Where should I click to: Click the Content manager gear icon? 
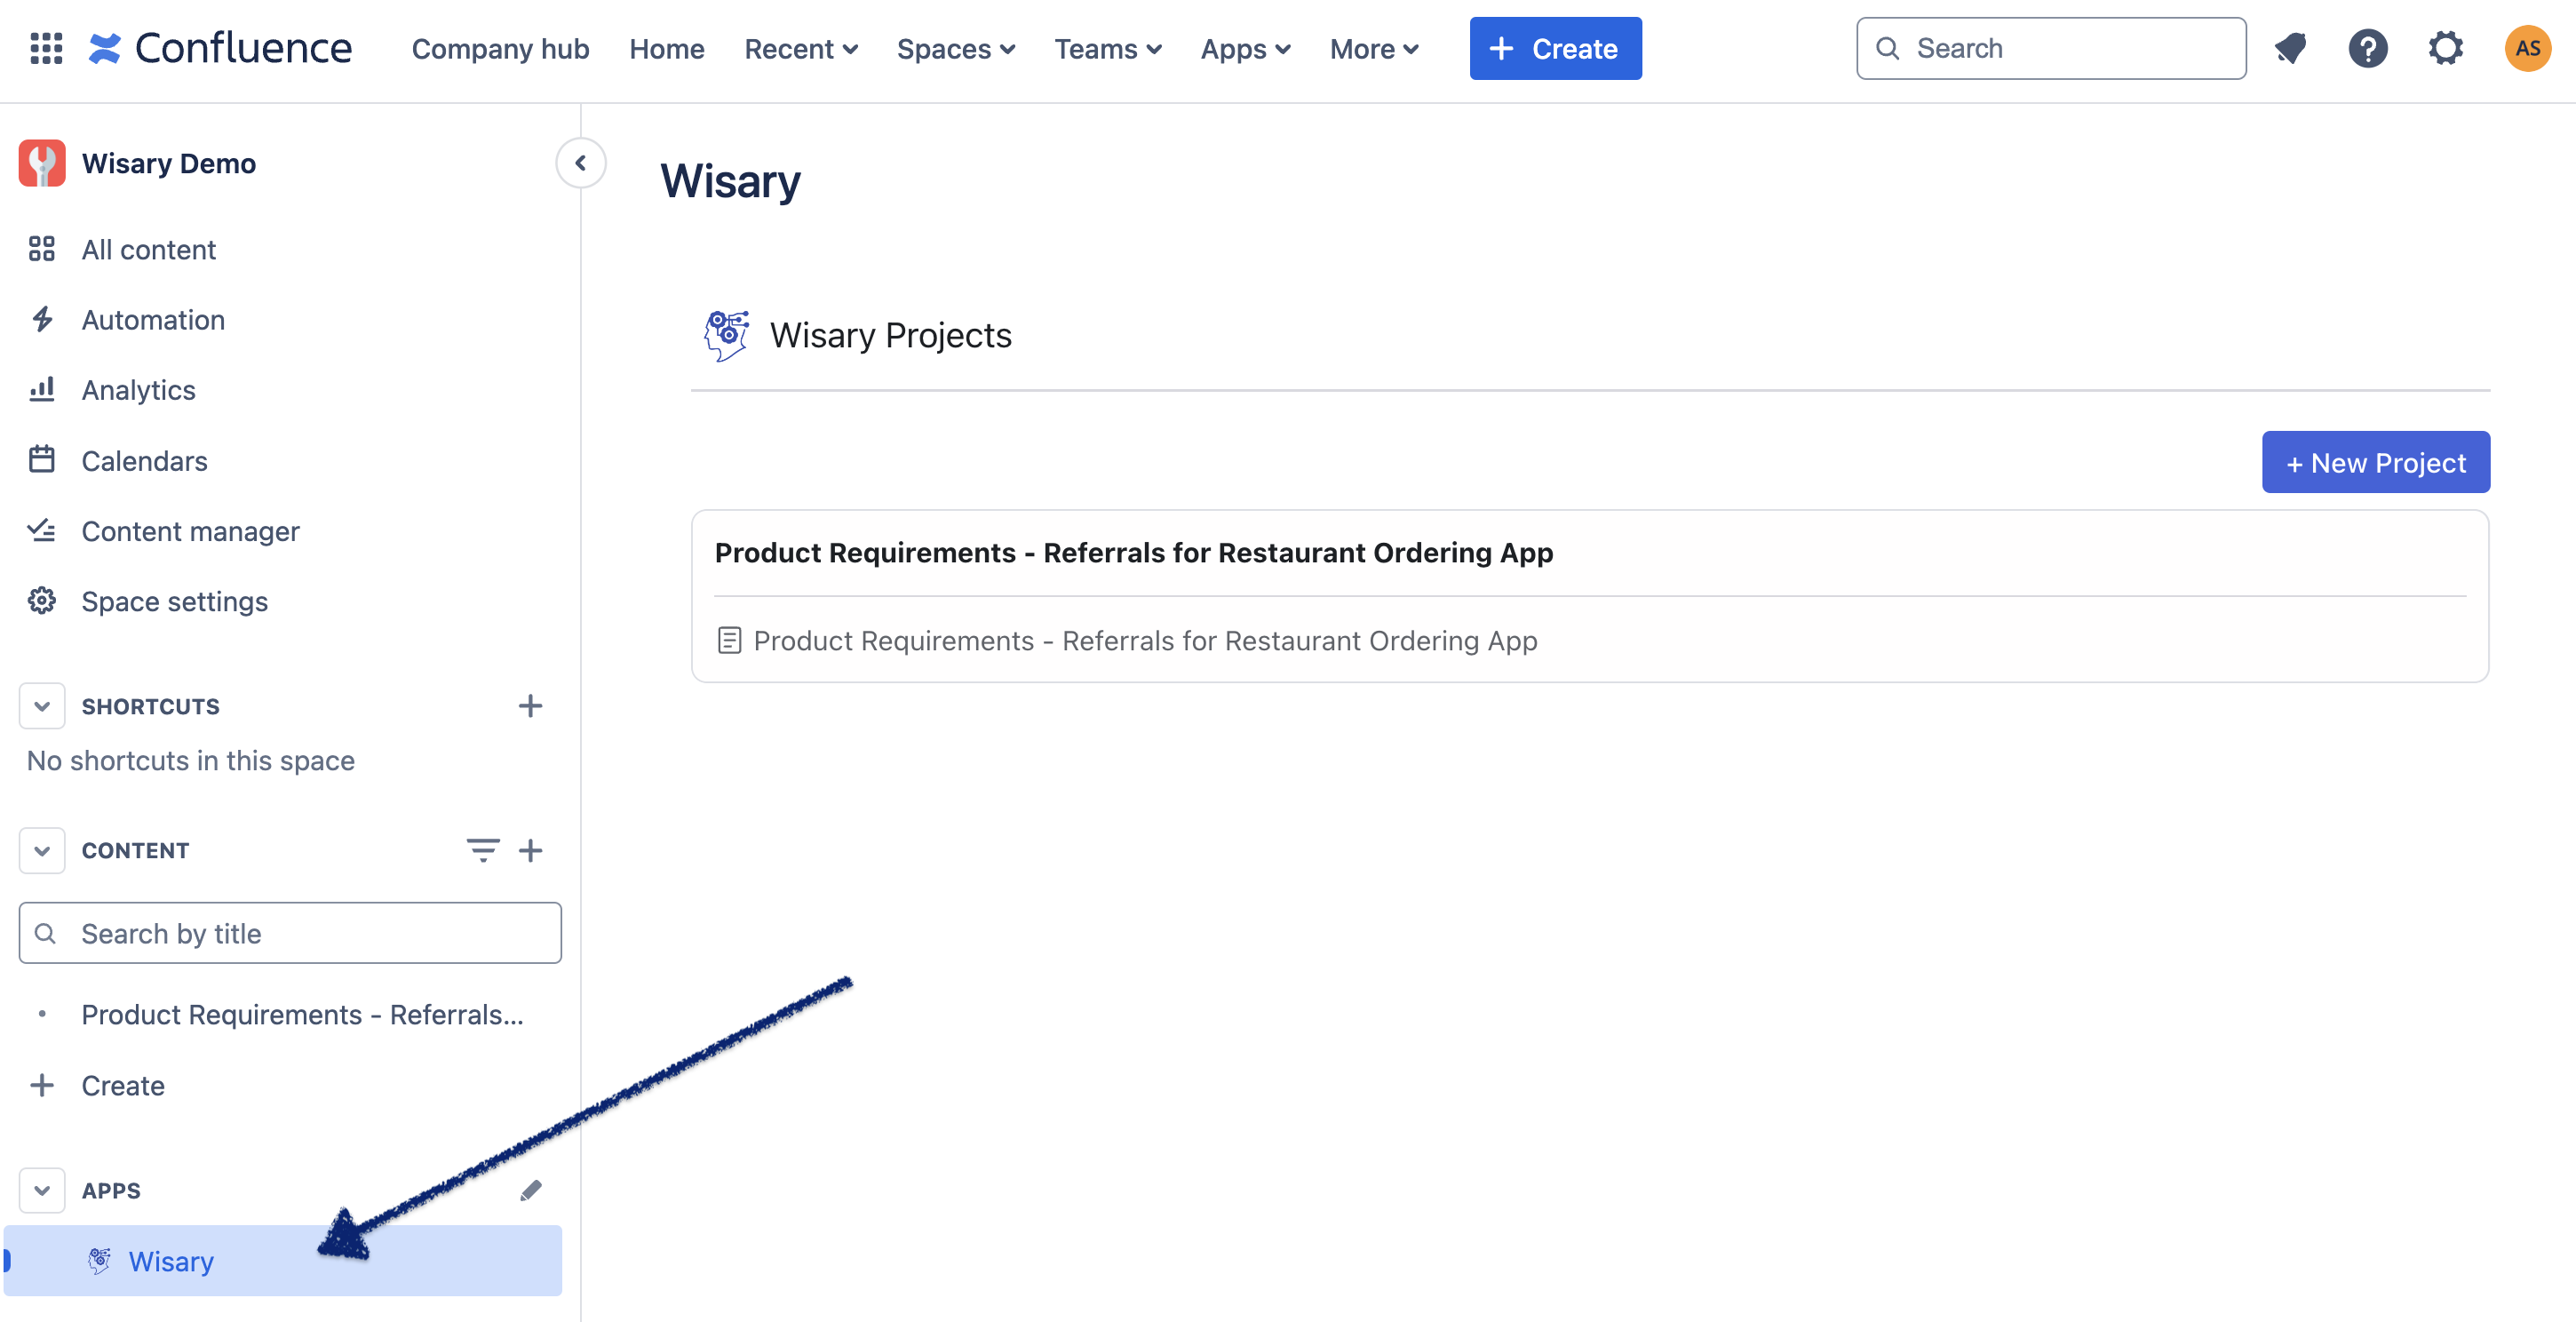[42, 530]
